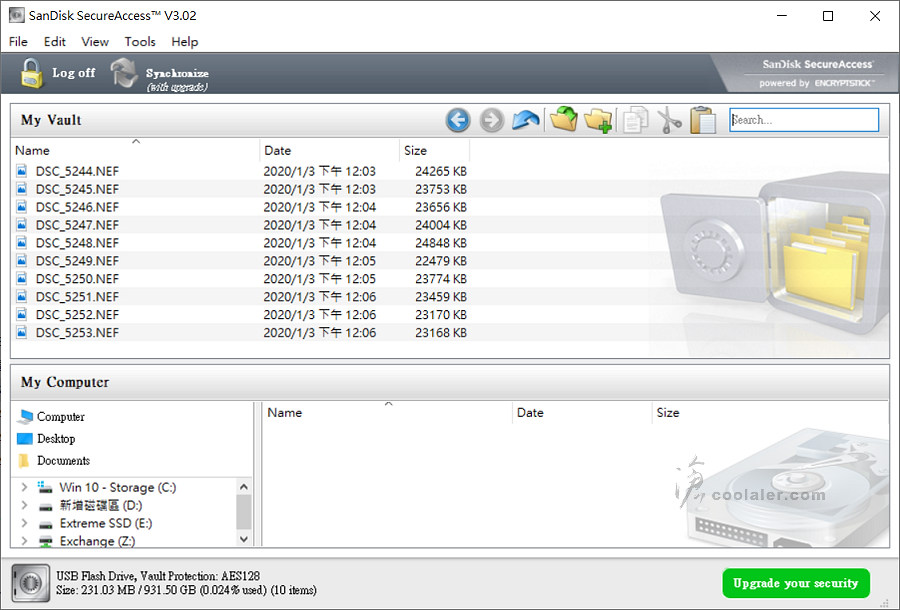The width and height of the screenshot is (900, 610).
Task: Select the file DSC_5247.NEF
Action: point(77,225)
